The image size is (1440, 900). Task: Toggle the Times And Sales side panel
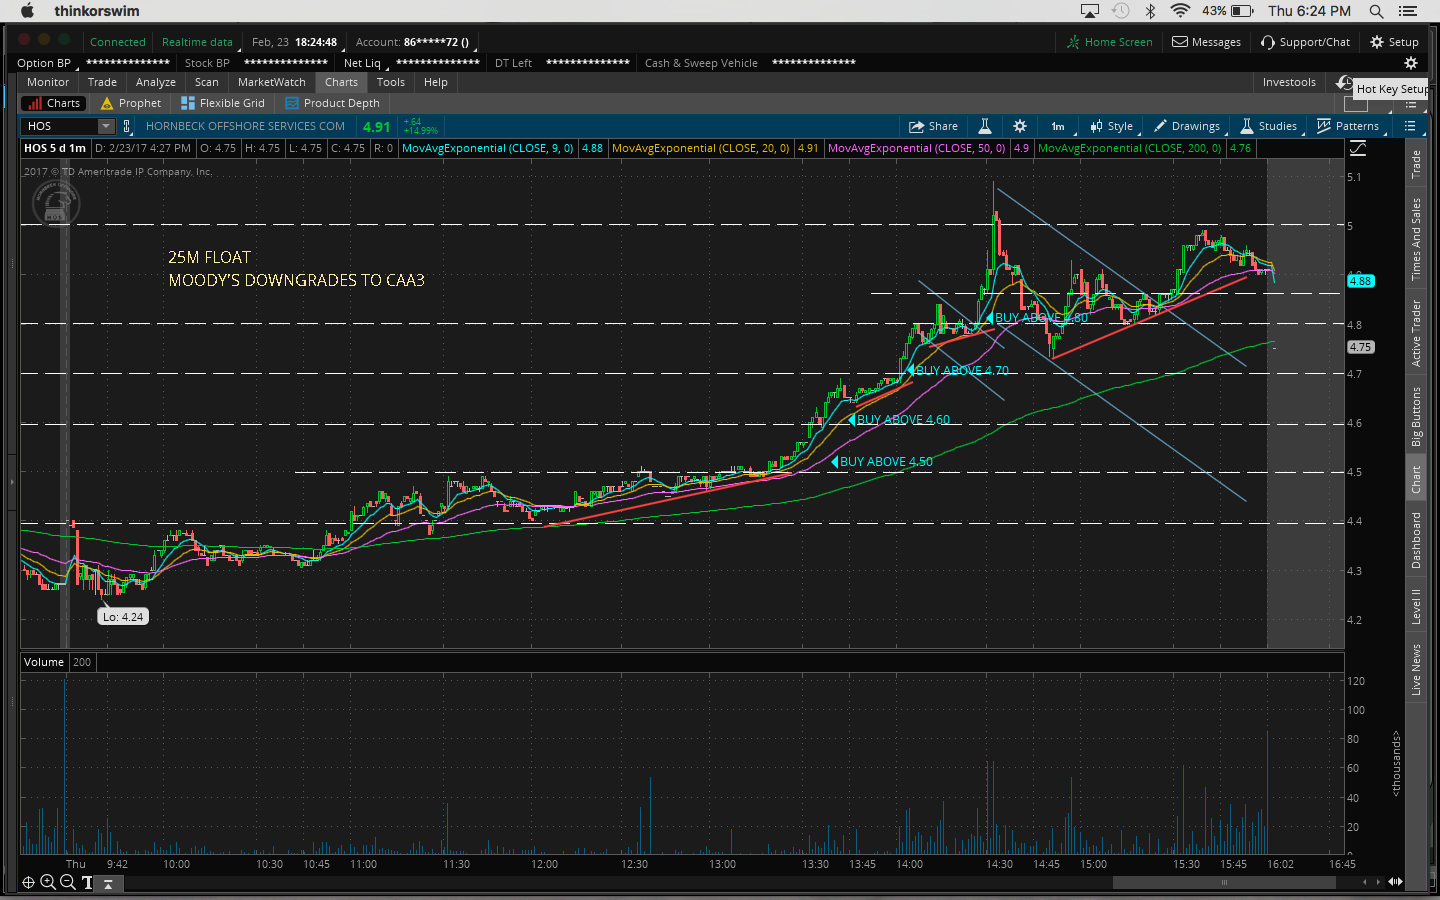point(1416,239)
